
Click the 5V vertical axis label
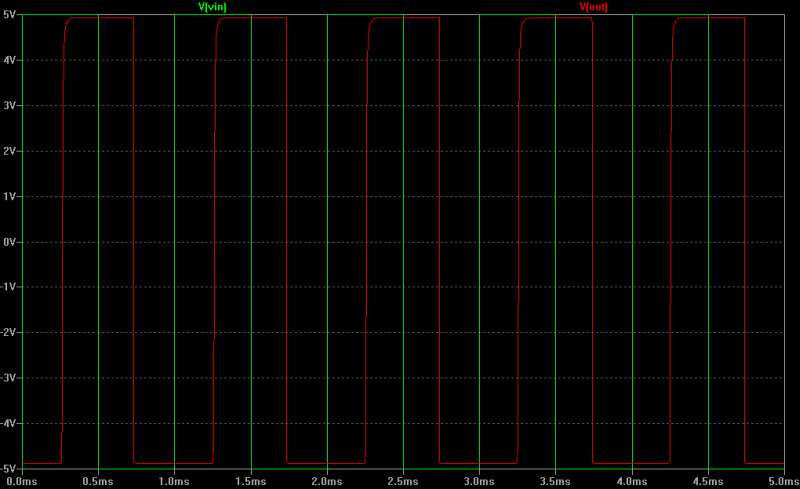click(x=9, y=15)
